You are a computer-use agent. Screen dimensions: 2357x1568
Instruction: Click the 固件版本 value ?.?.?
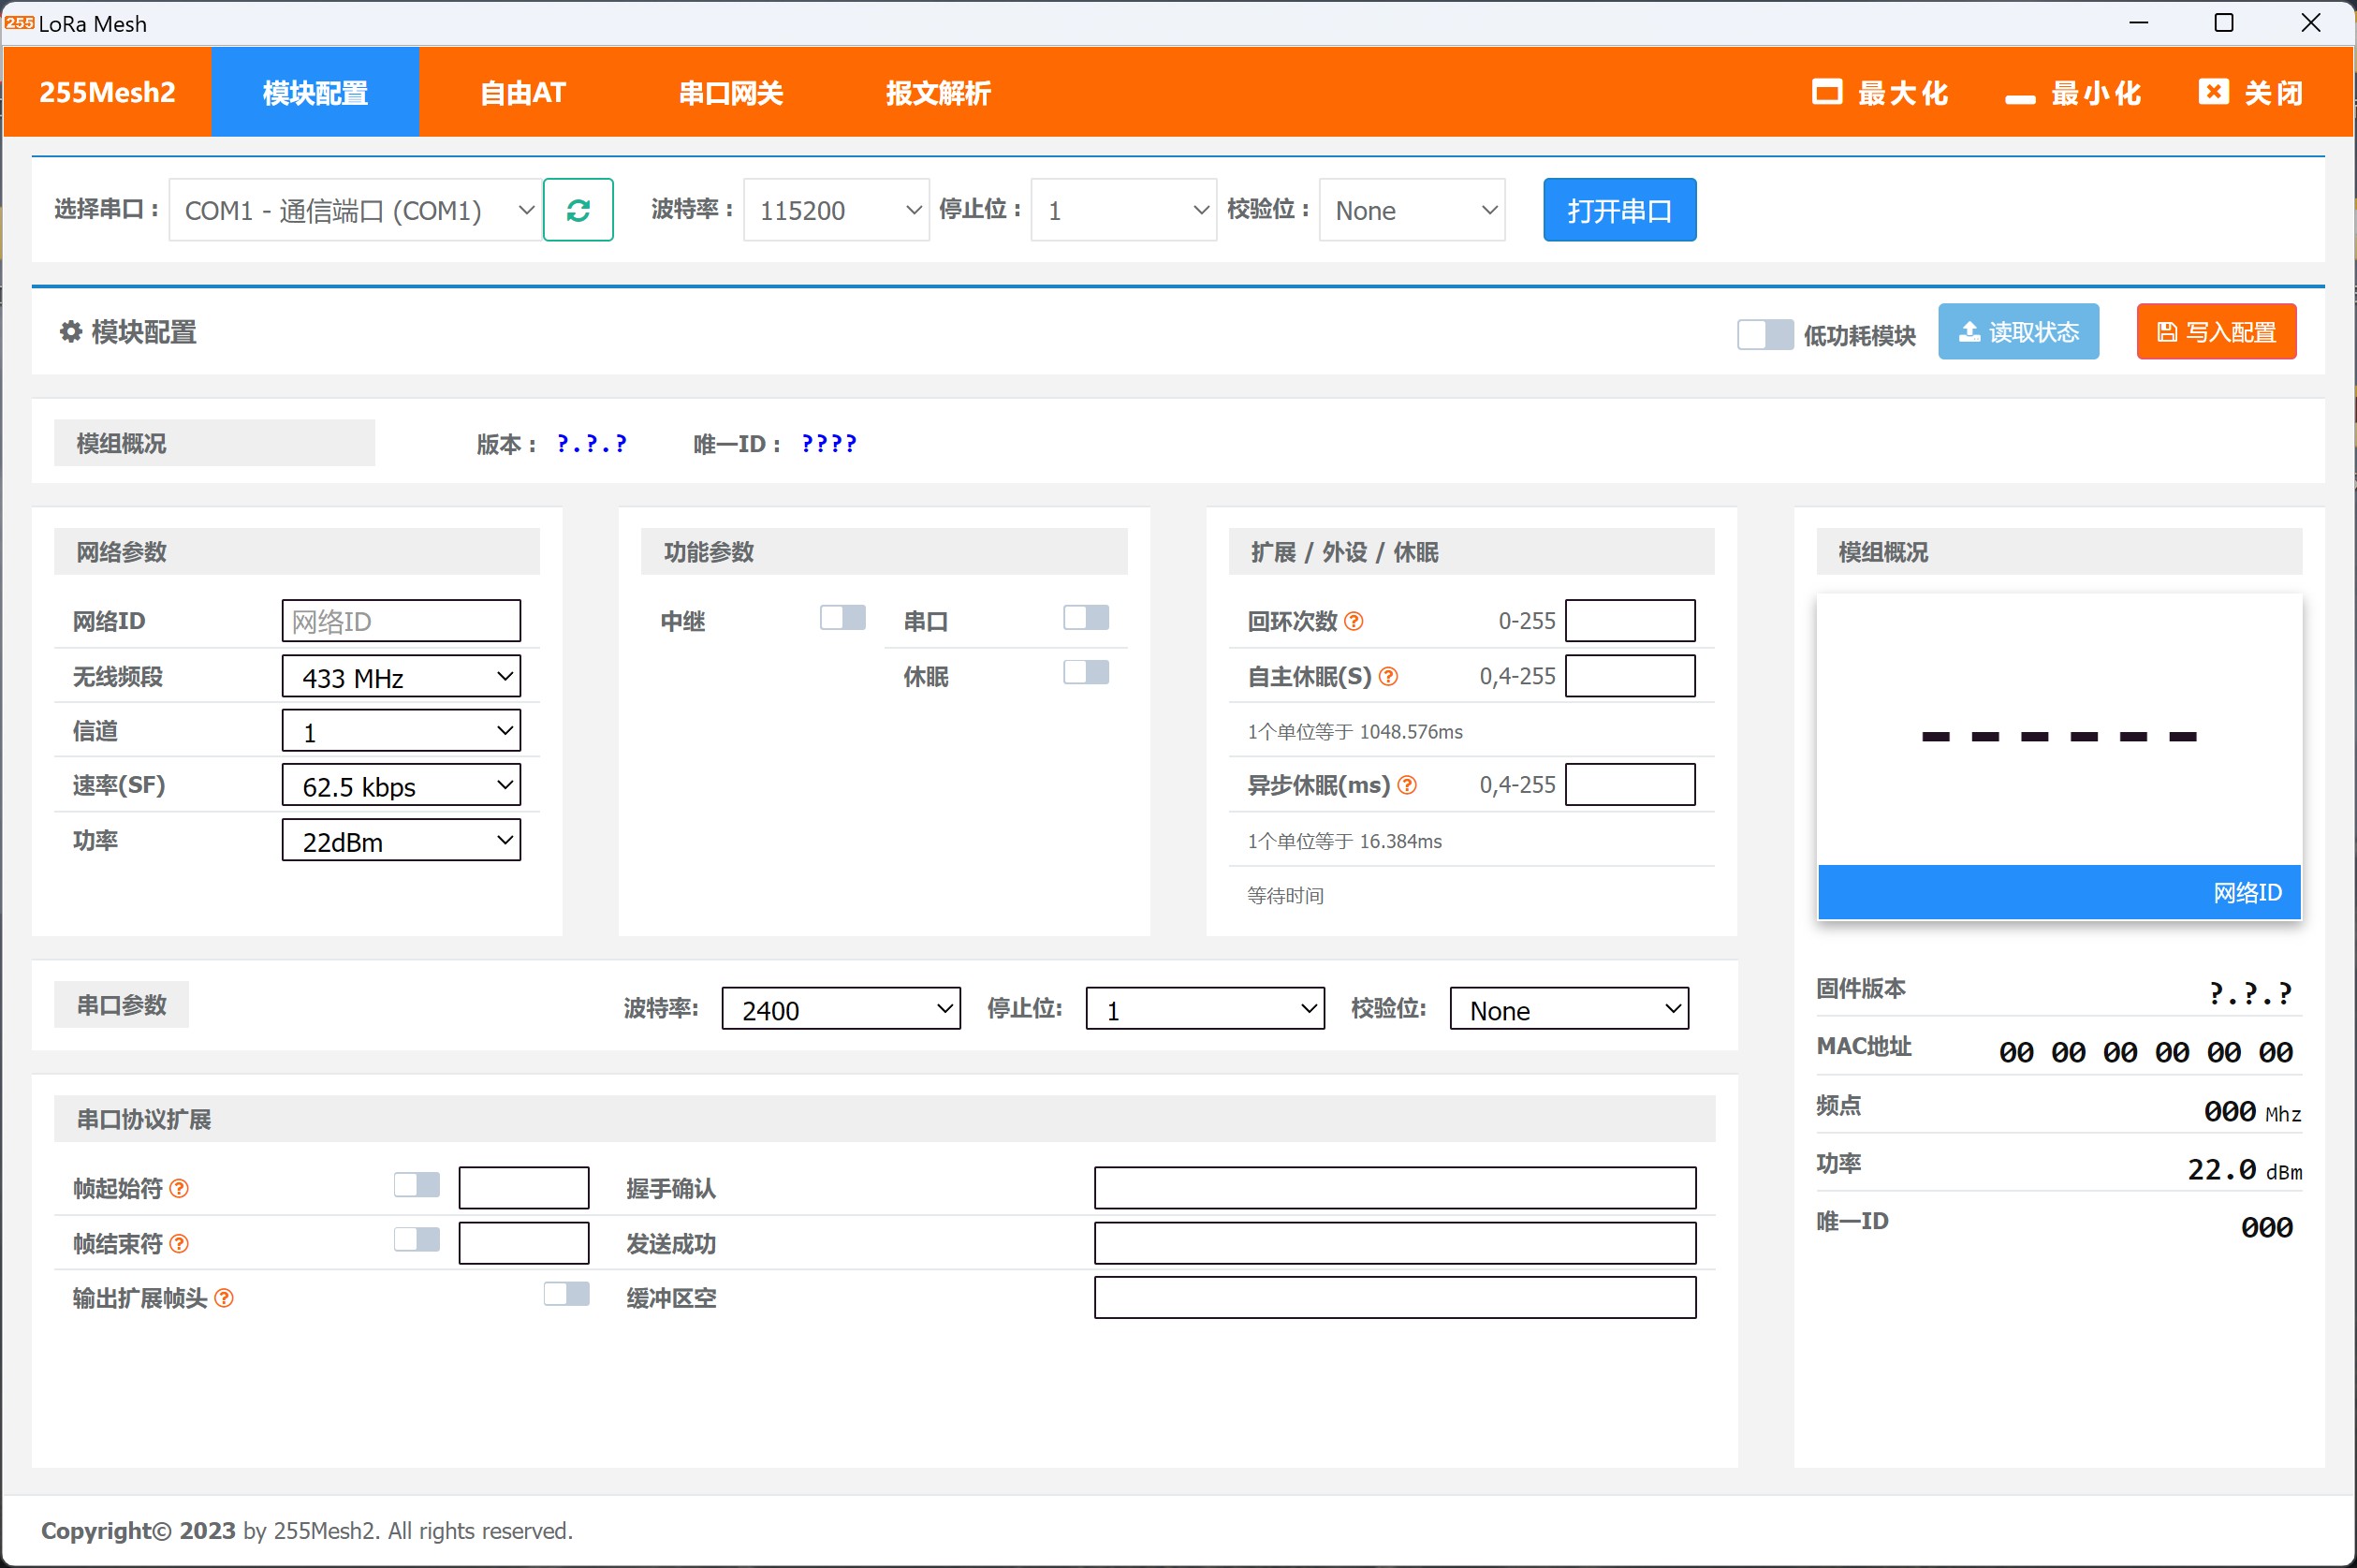(2250, 993)
